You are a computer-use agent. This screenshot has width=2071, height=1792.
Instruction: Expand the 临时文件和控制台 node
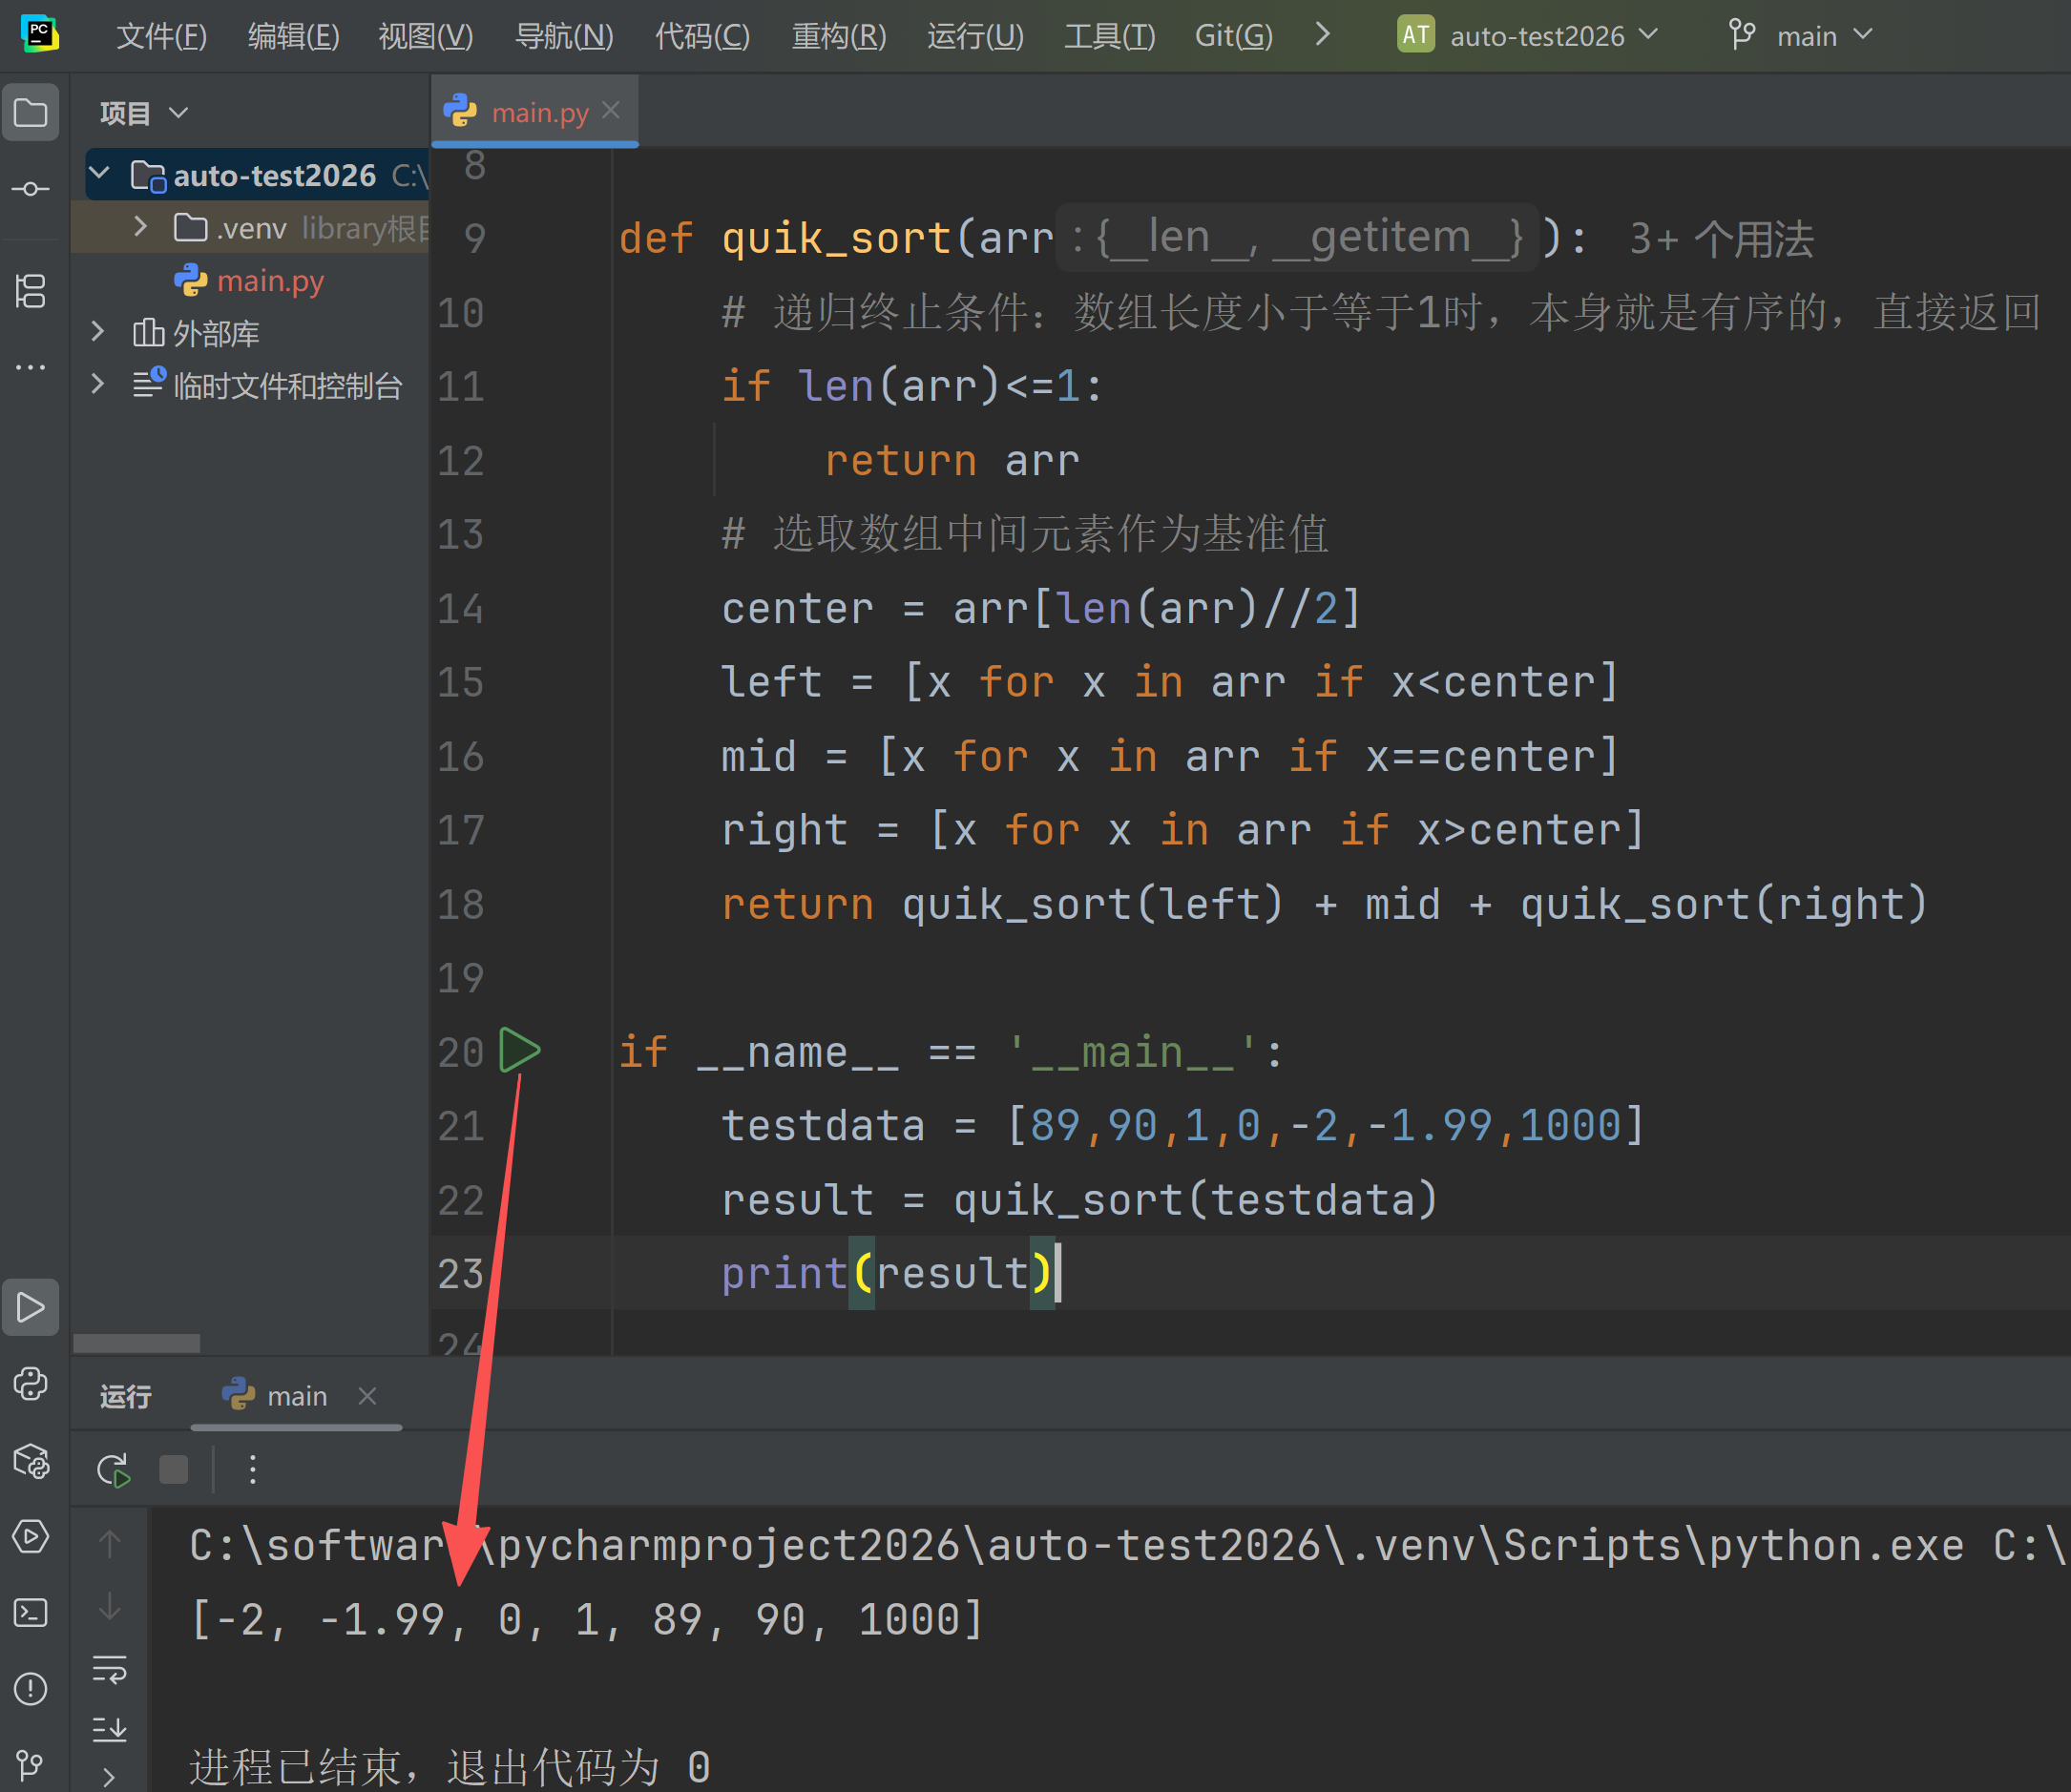98,383
